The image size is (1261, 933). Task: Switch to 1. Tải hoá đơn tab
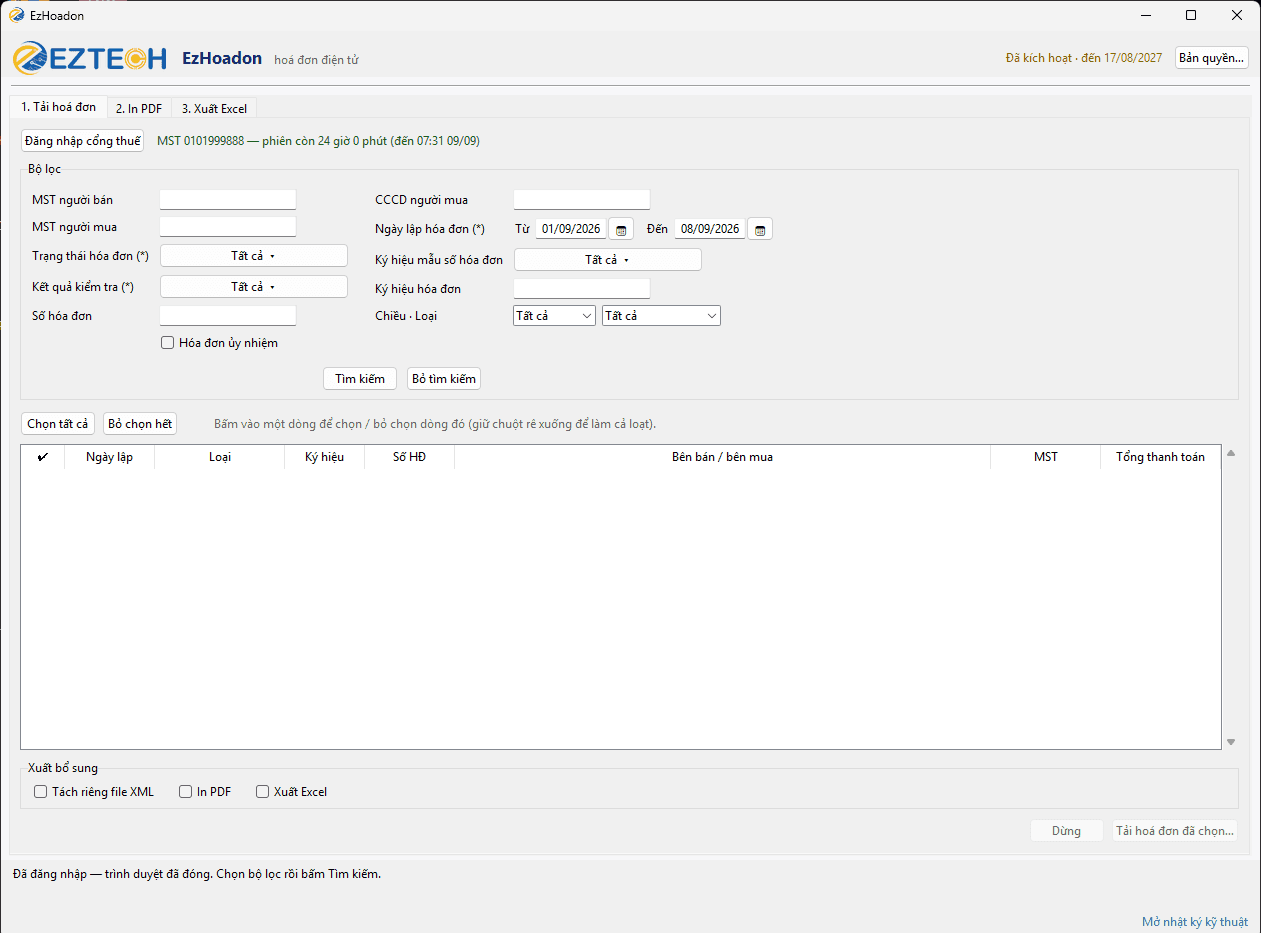(x=58, y=107)
